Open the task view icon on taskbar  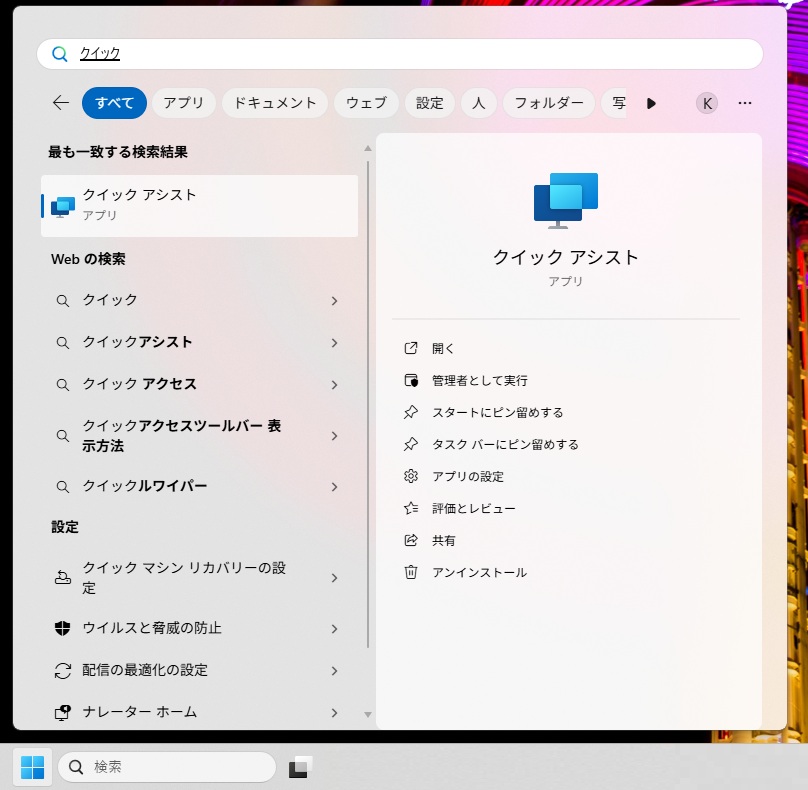(x=300, y=767)
